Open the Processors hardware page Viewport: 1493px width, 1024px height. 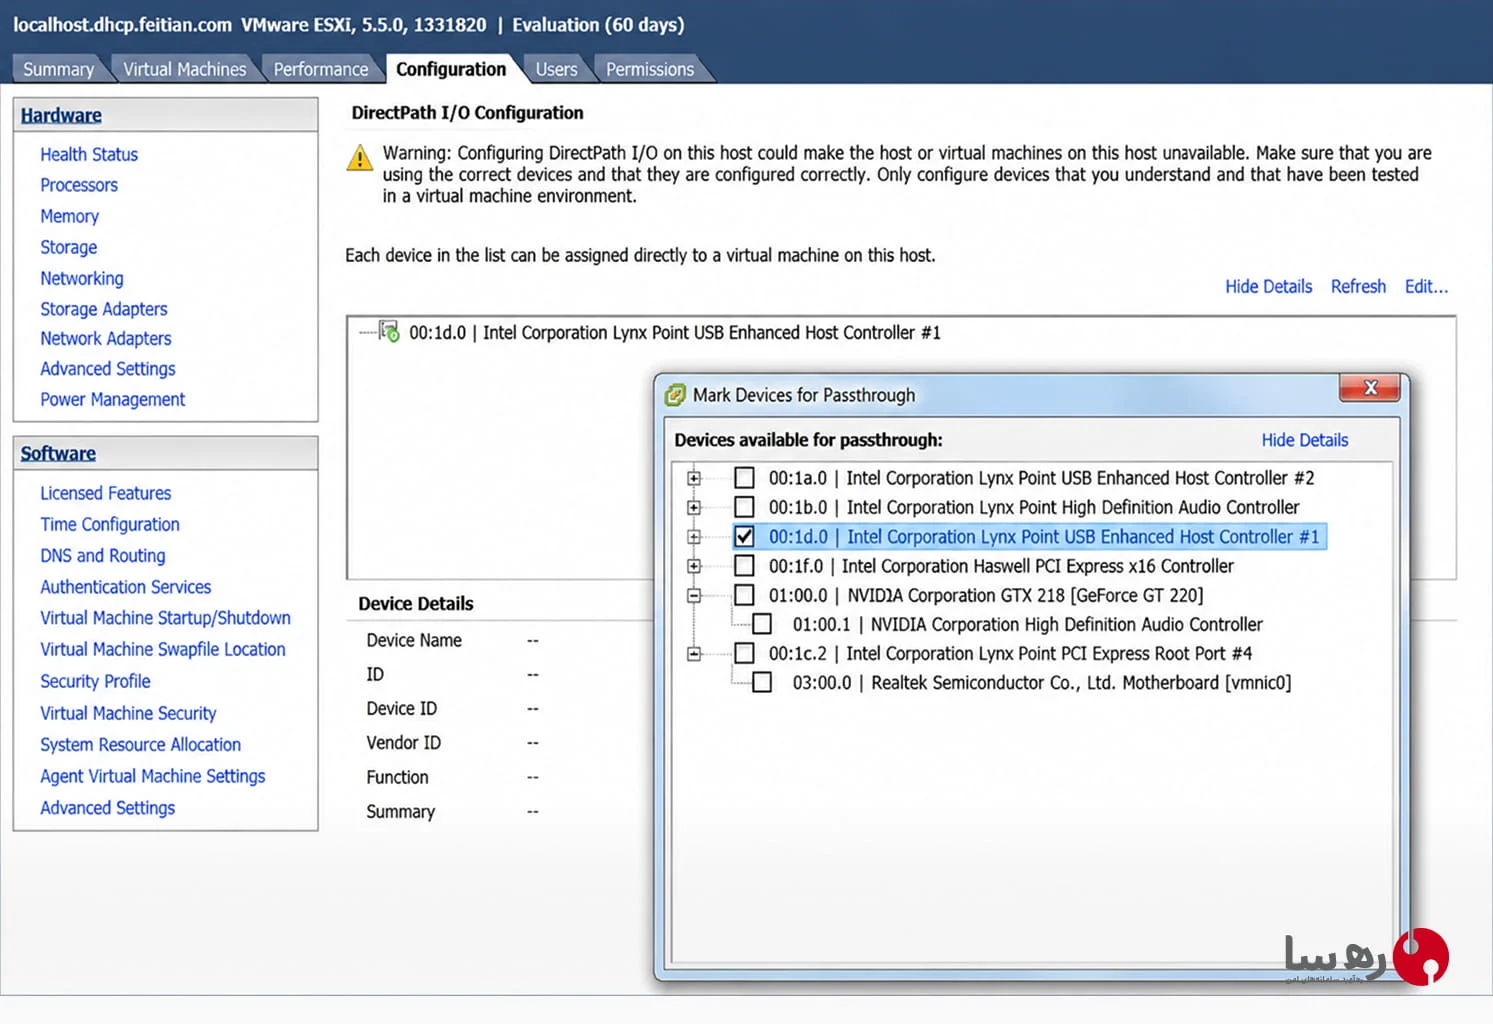point(79,185)
